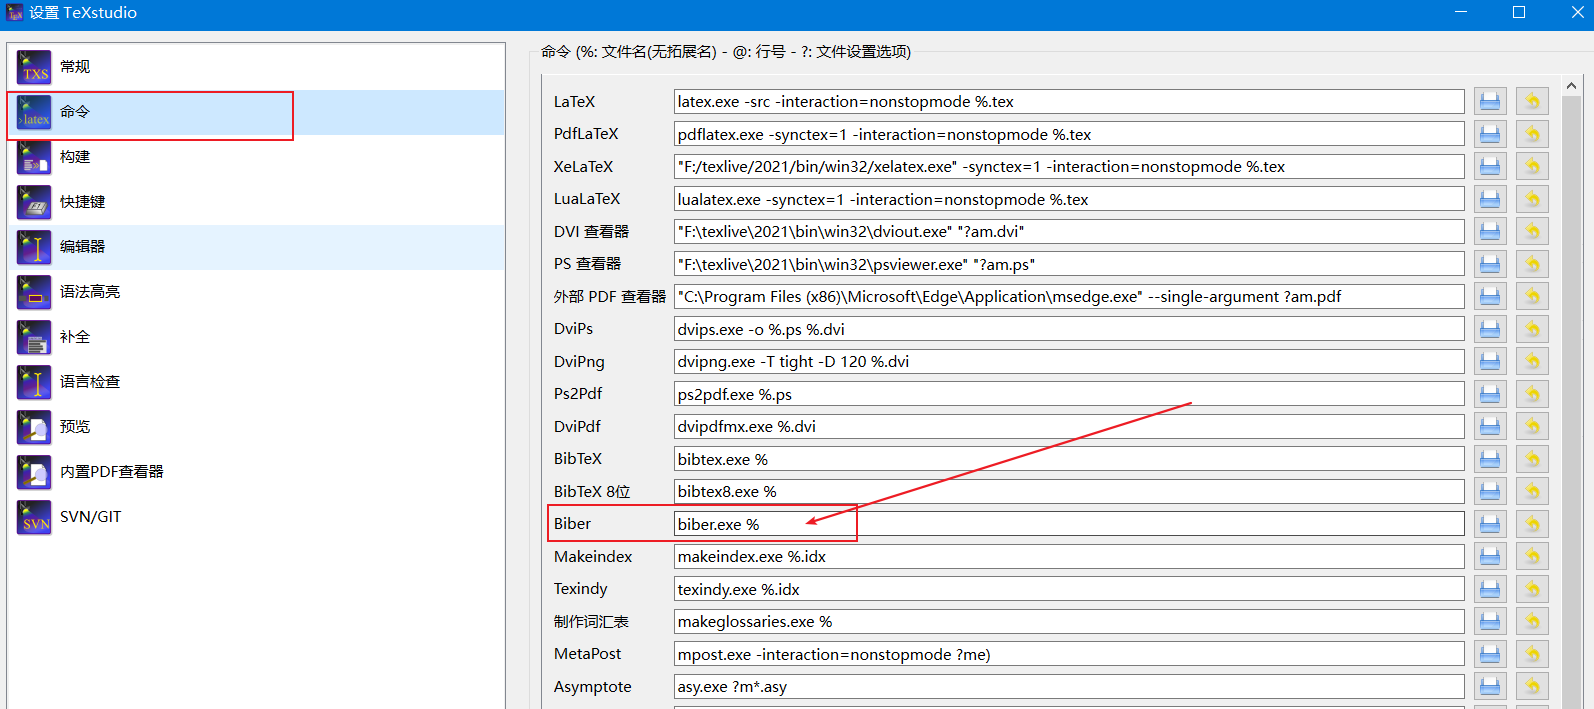This screenshot has height=709, width=1594.
Task: Click the scrollbar up arrow in commands list
Action: 1571,86
